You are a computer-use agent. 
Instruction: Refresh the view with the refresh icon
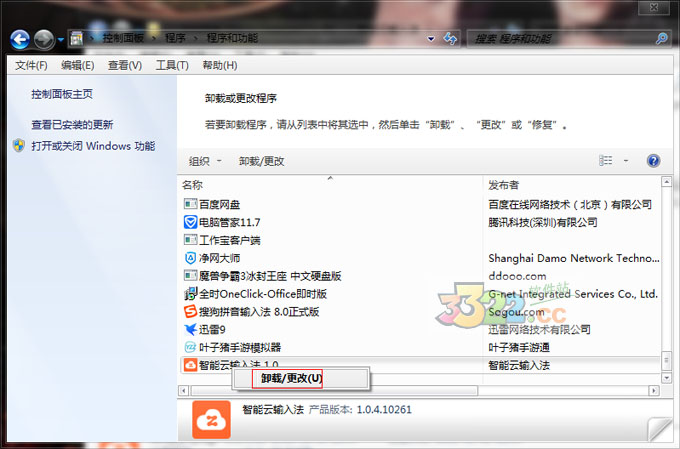tap(450, 39)
